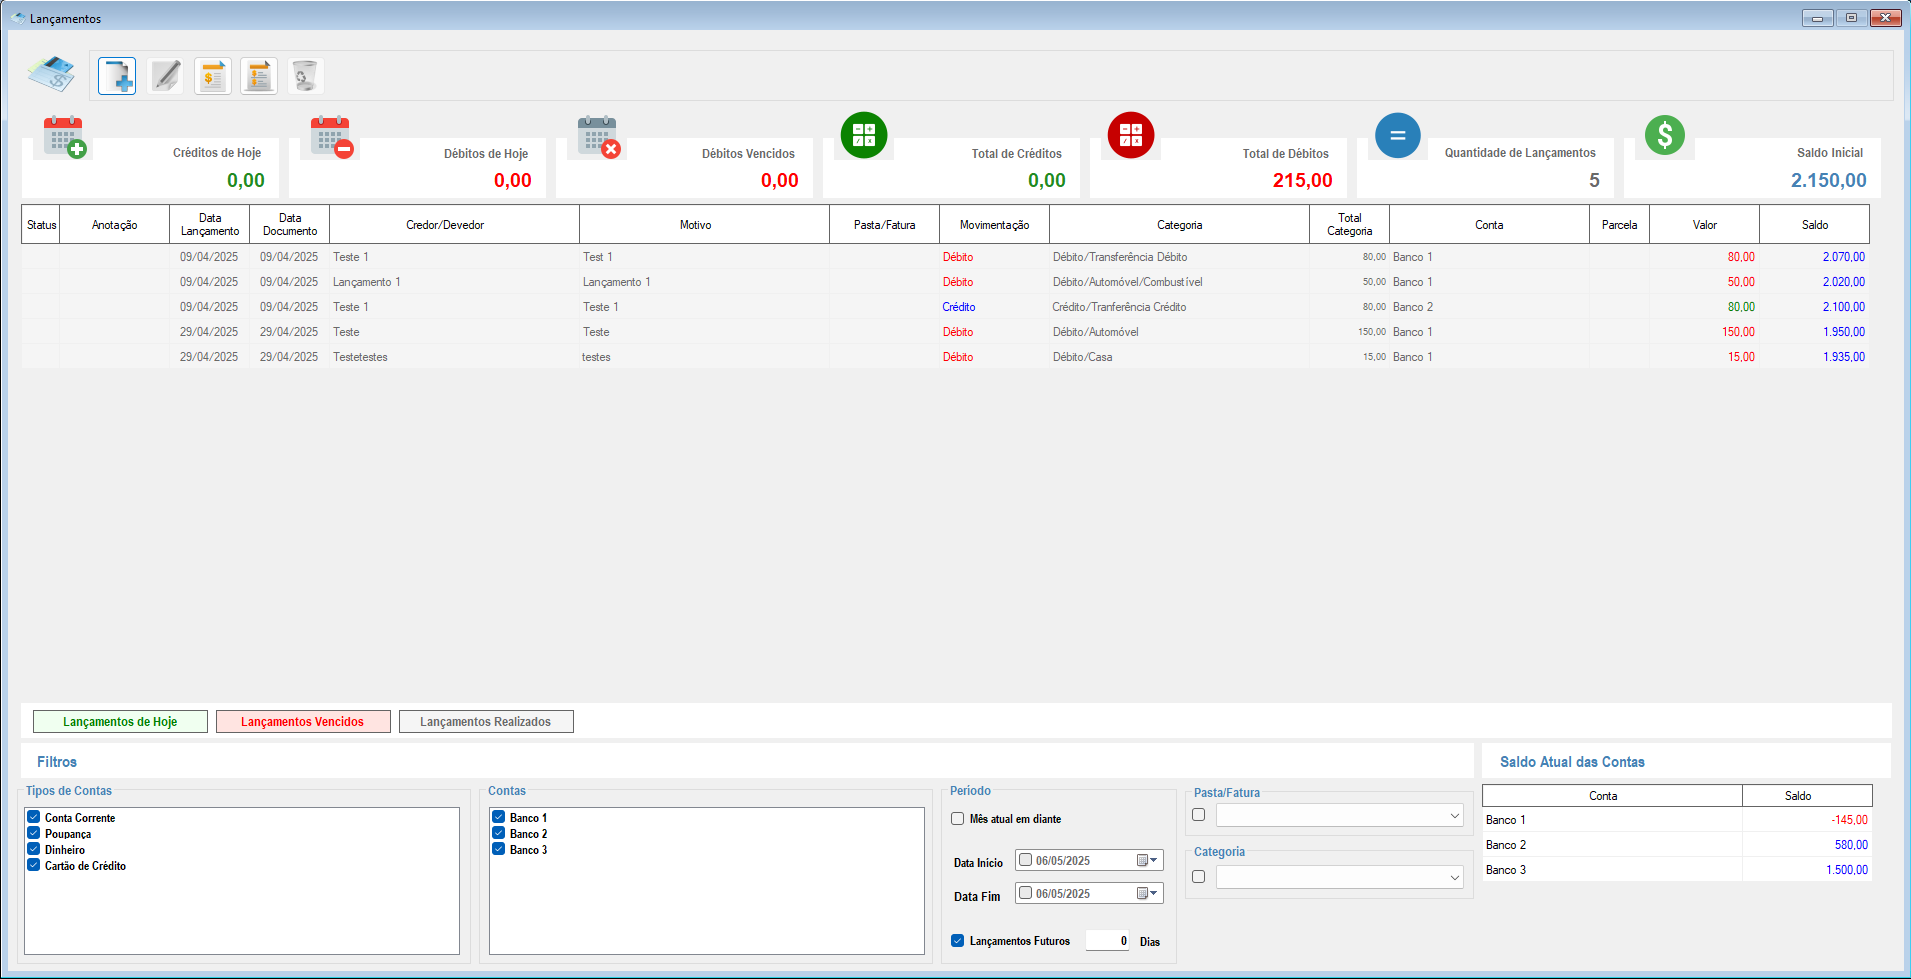The height and width of the screenshot is (979, 1911).
Task: Click the green Total de Créditos calculator icon
Action: coord(864,135)
